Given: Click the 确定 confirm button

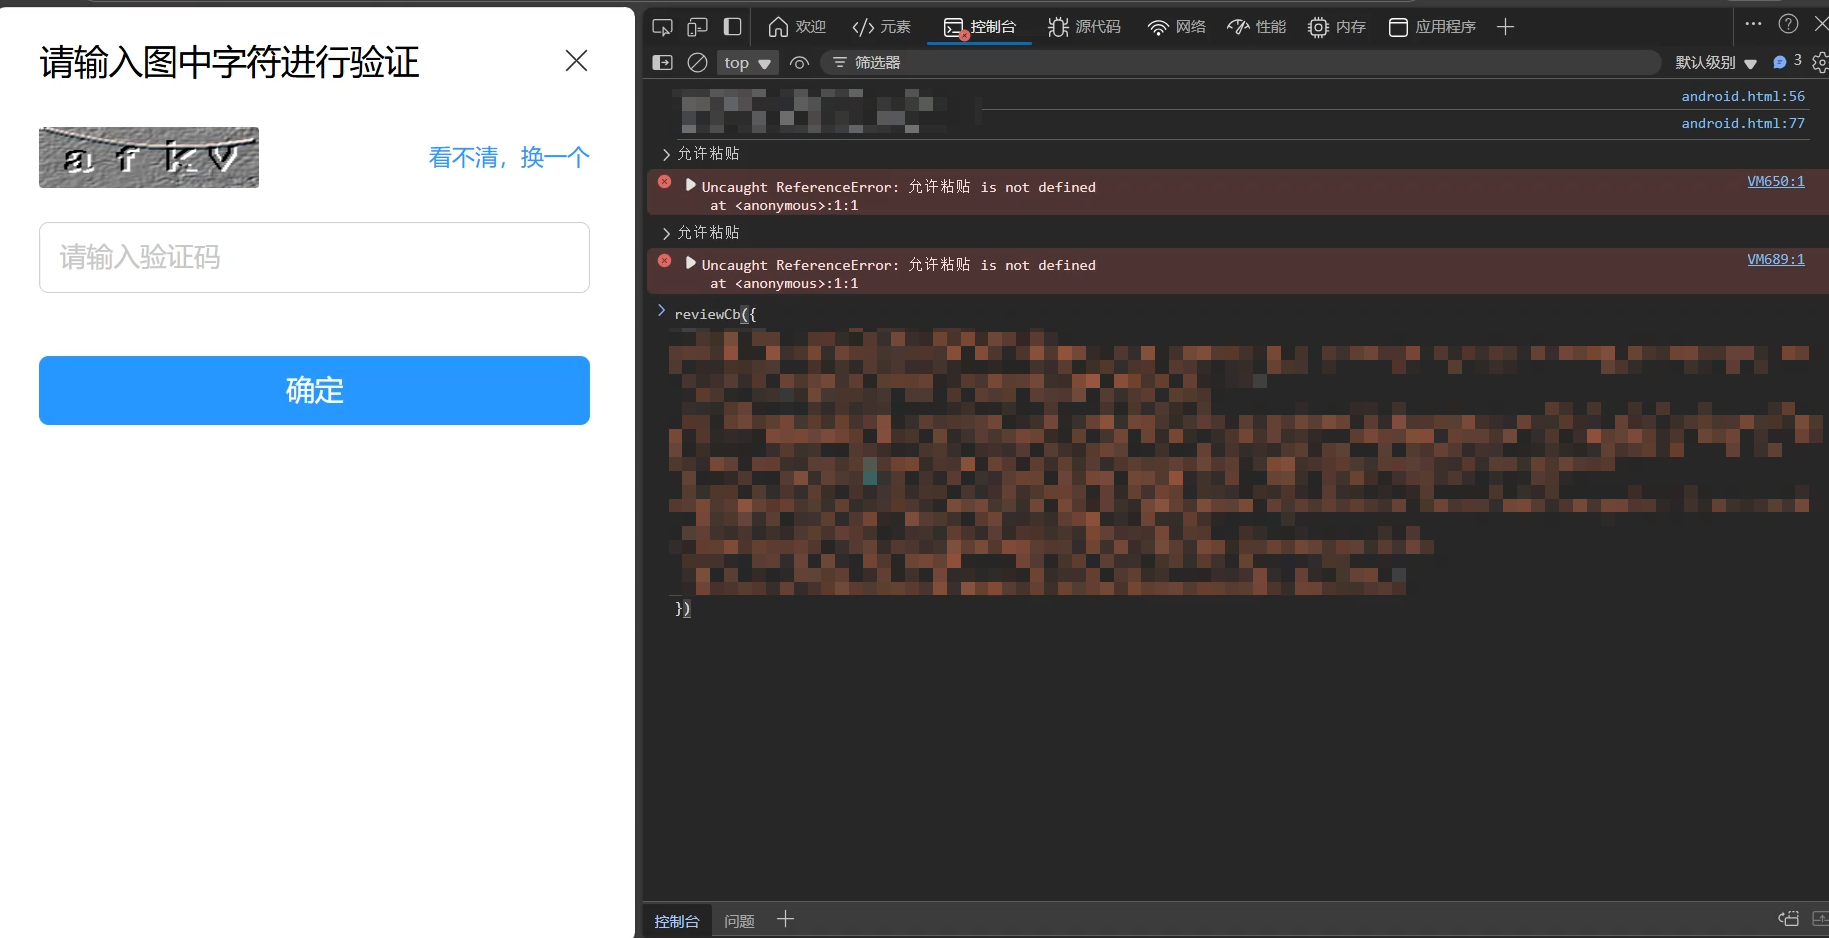Looking at the screenshot, I should click(314, 390).
